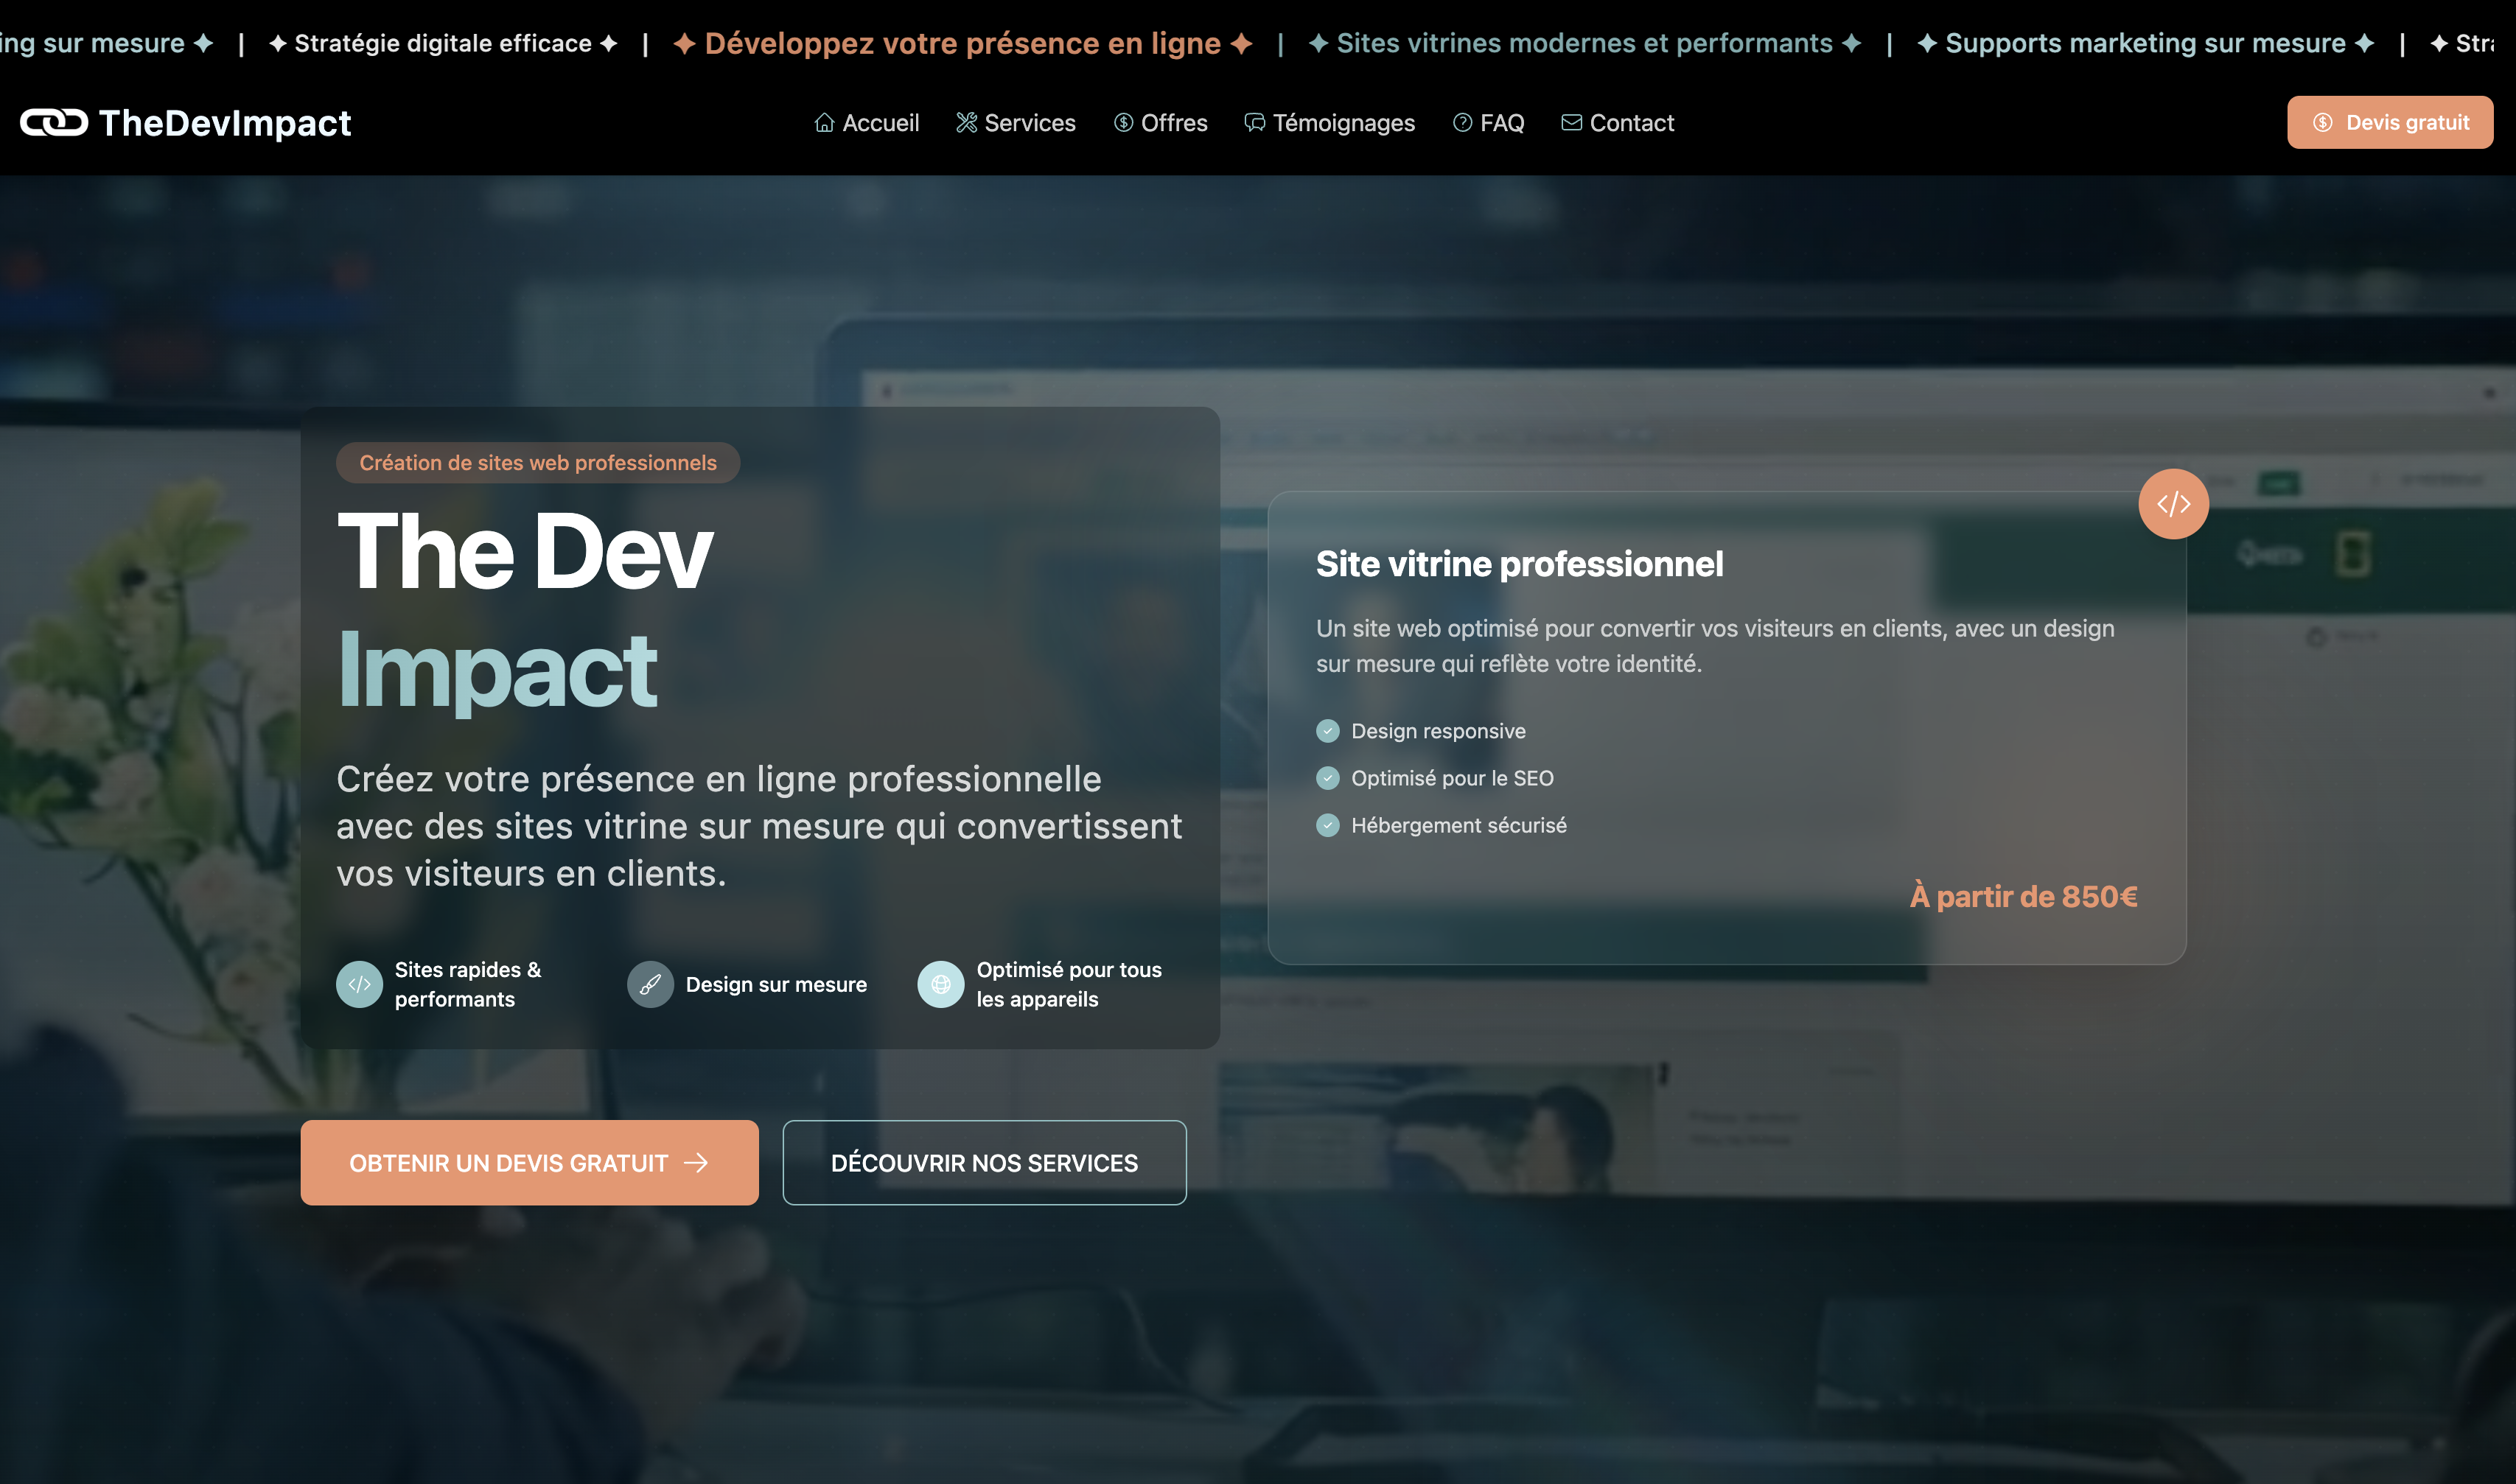This screenshot has width=2516, height=1484.
Task: Click the check icon beside Design responsive
Action: [x=1328, y=731]
